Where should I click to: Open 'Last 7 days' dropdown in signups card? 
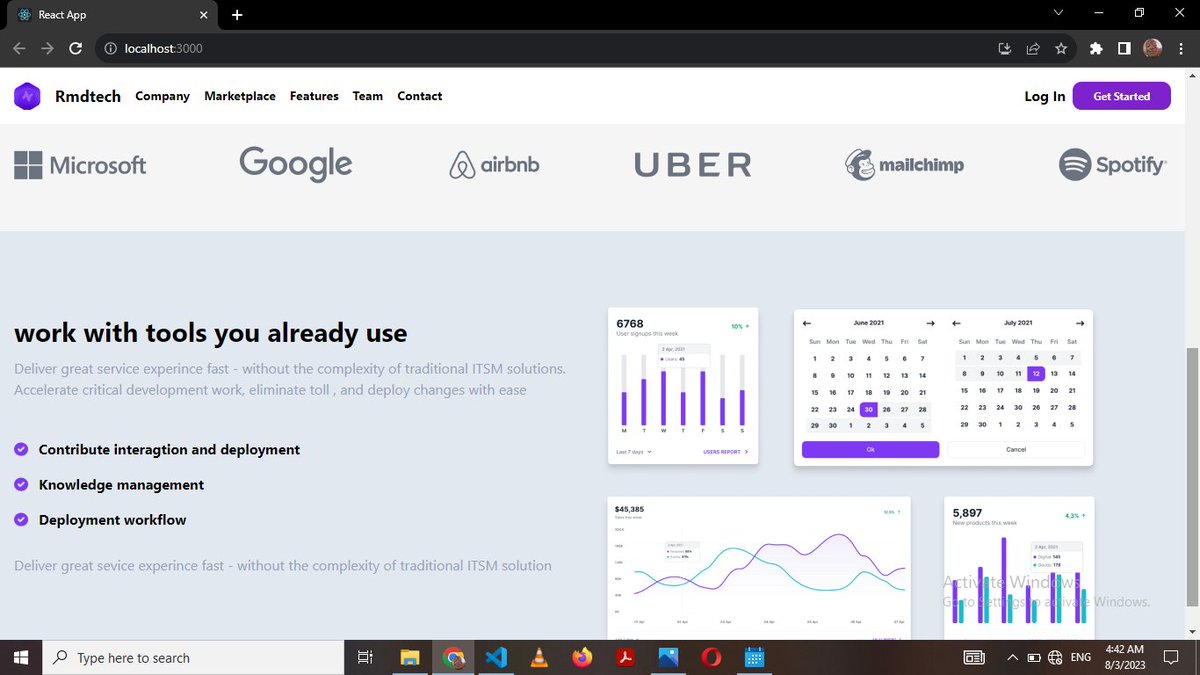click(636, 452)
